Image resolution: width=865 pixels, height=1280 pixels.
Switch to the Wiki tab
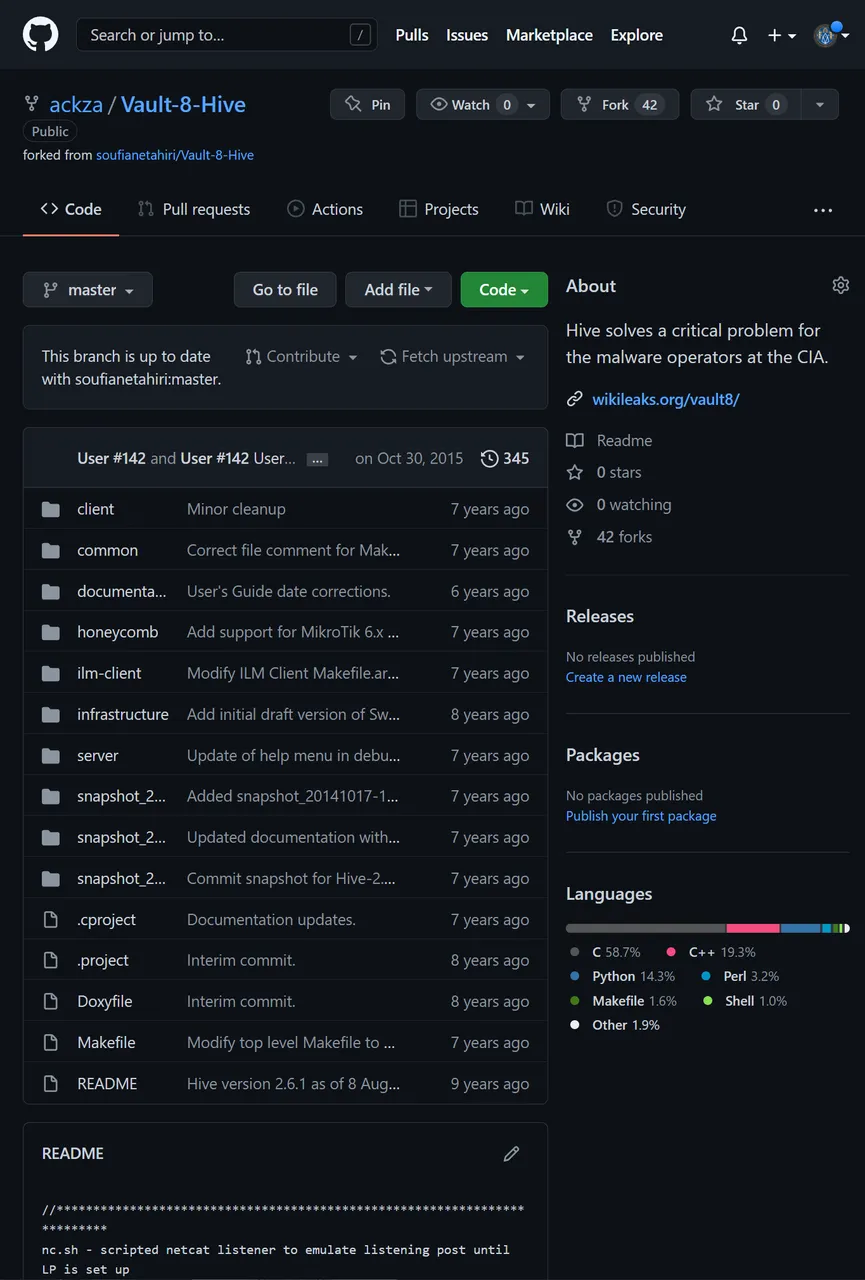(x=542, y=209)
